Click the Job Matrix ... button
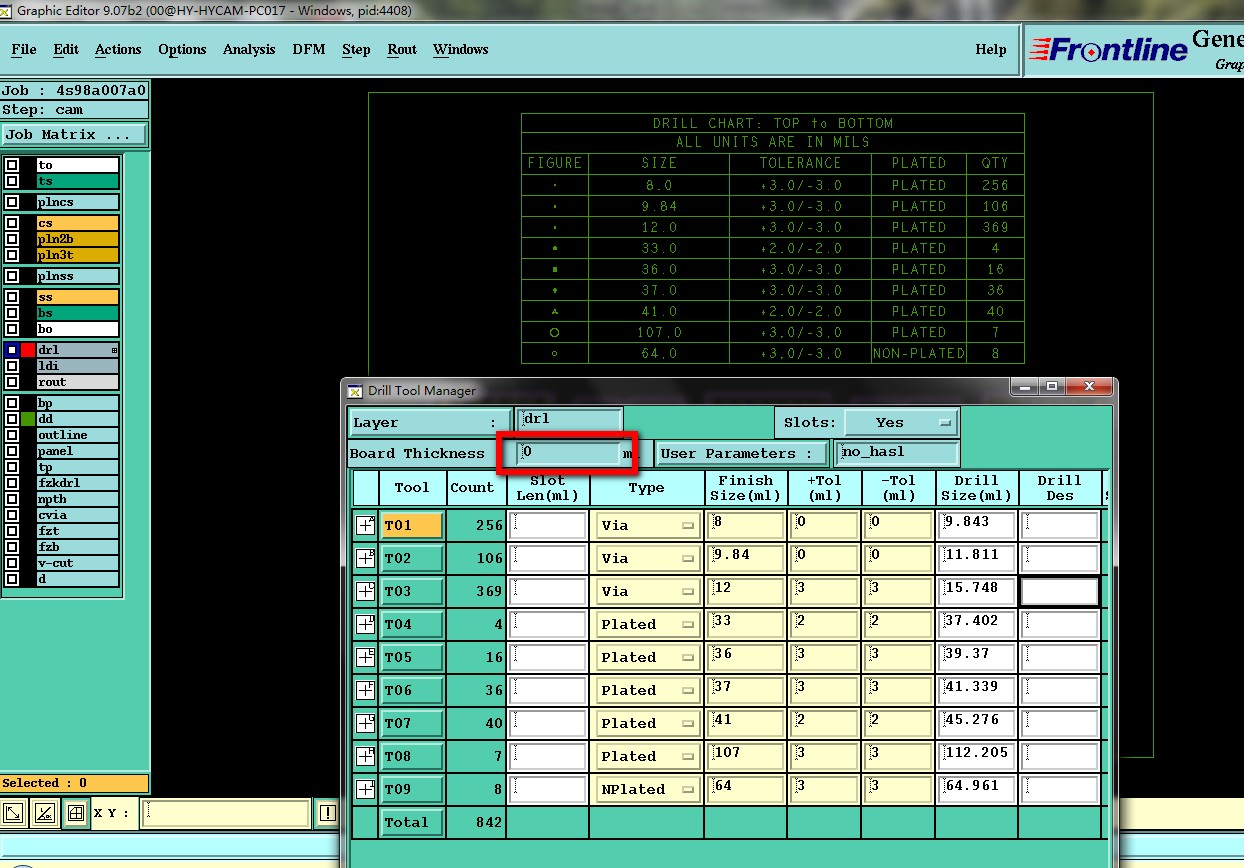This screenshot has height=868, width=1244. pos(74,134)
